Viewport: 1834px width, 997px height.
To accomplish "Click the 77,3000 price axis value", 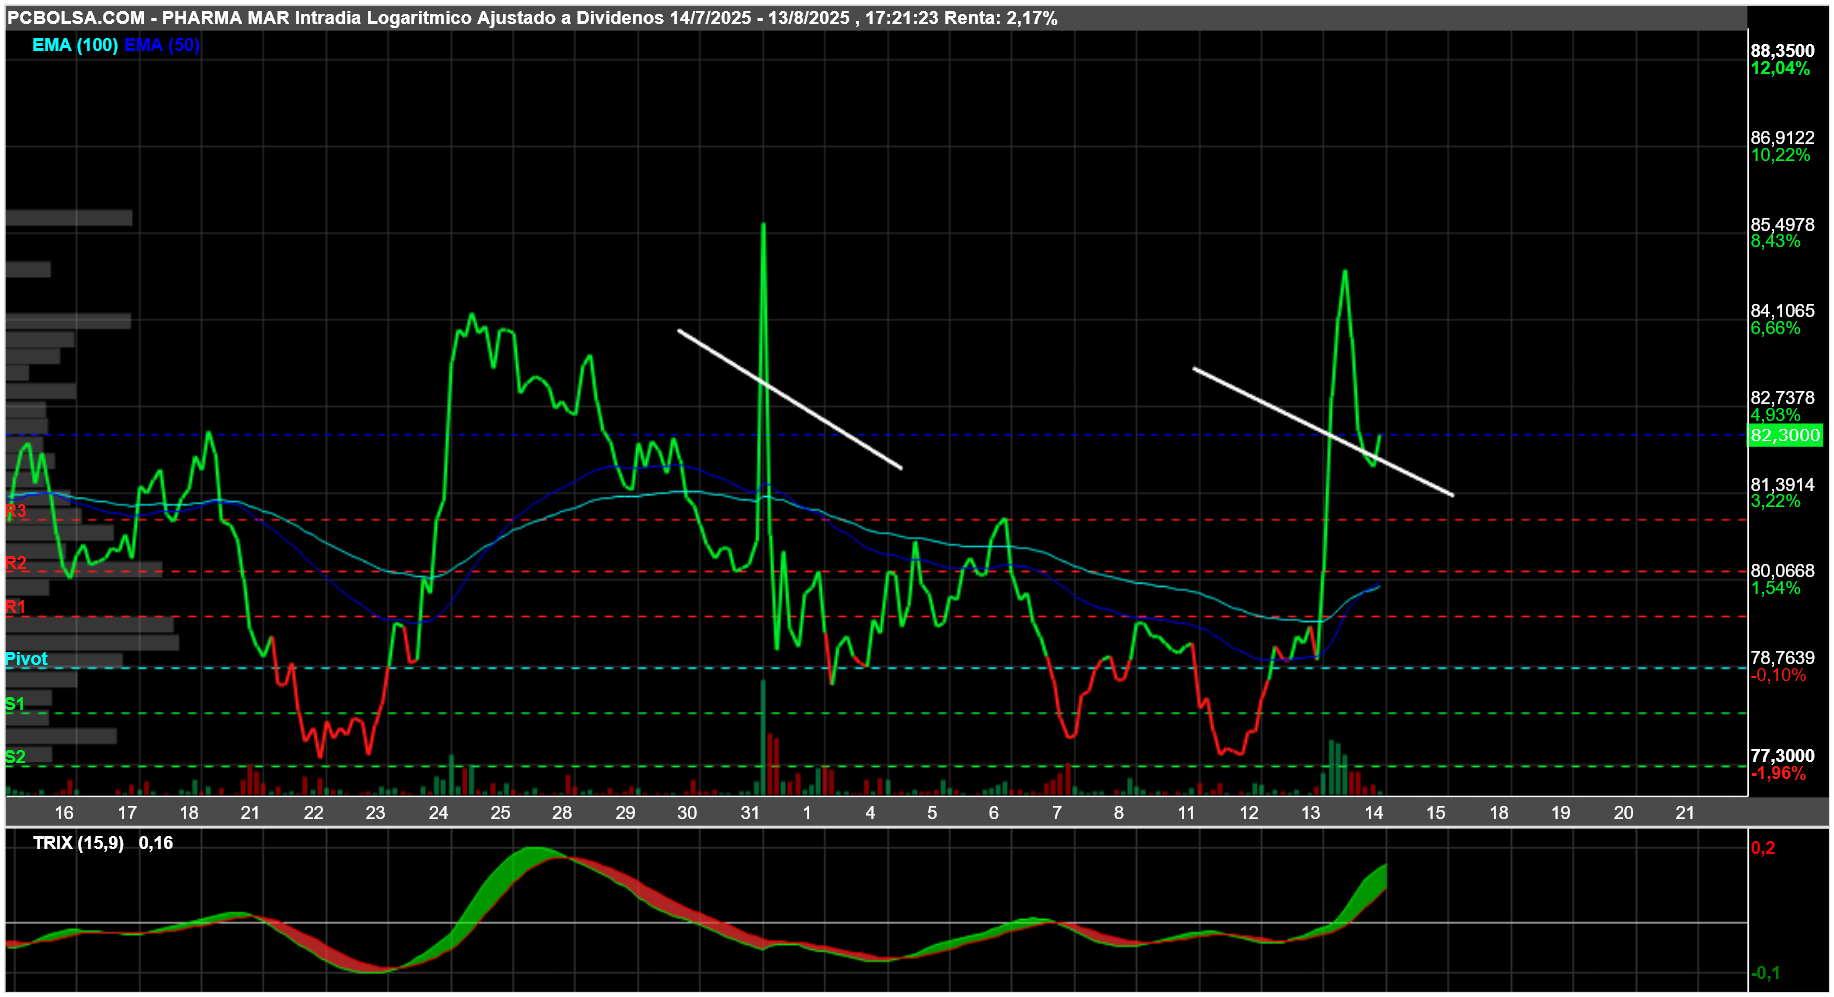I will click(1782, 756).
